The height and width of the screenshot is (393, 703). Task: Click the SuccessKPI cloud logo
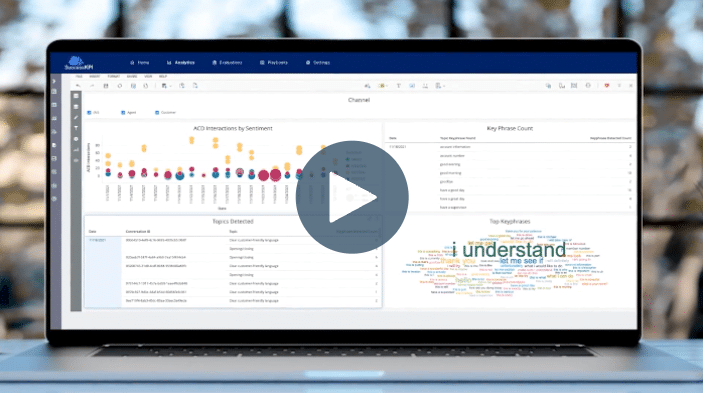click(x=78, y=63)
